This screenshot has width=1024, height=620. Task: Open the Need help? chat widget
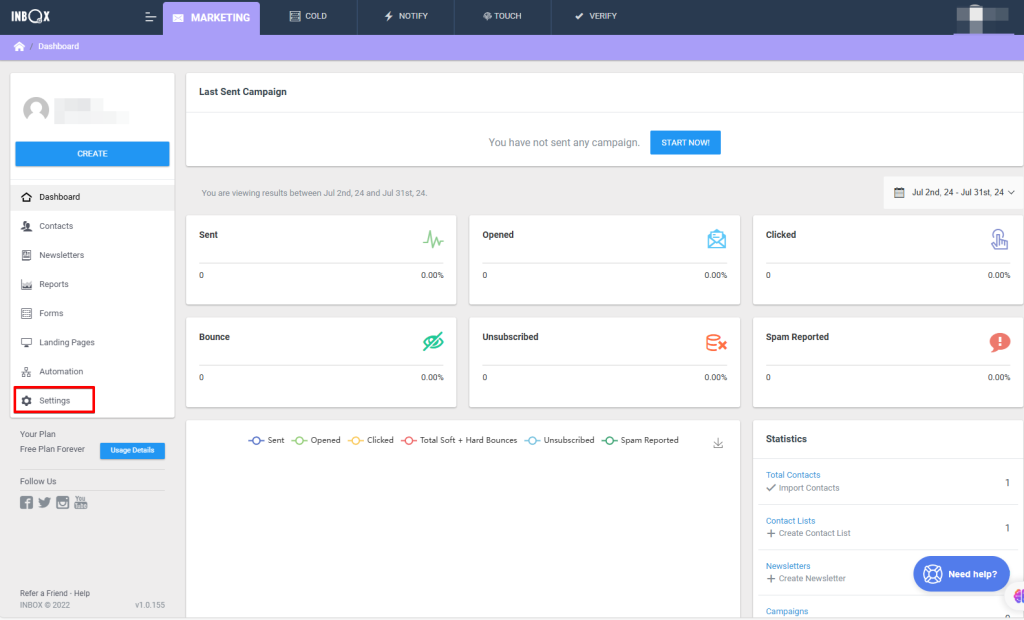point(961,574)
